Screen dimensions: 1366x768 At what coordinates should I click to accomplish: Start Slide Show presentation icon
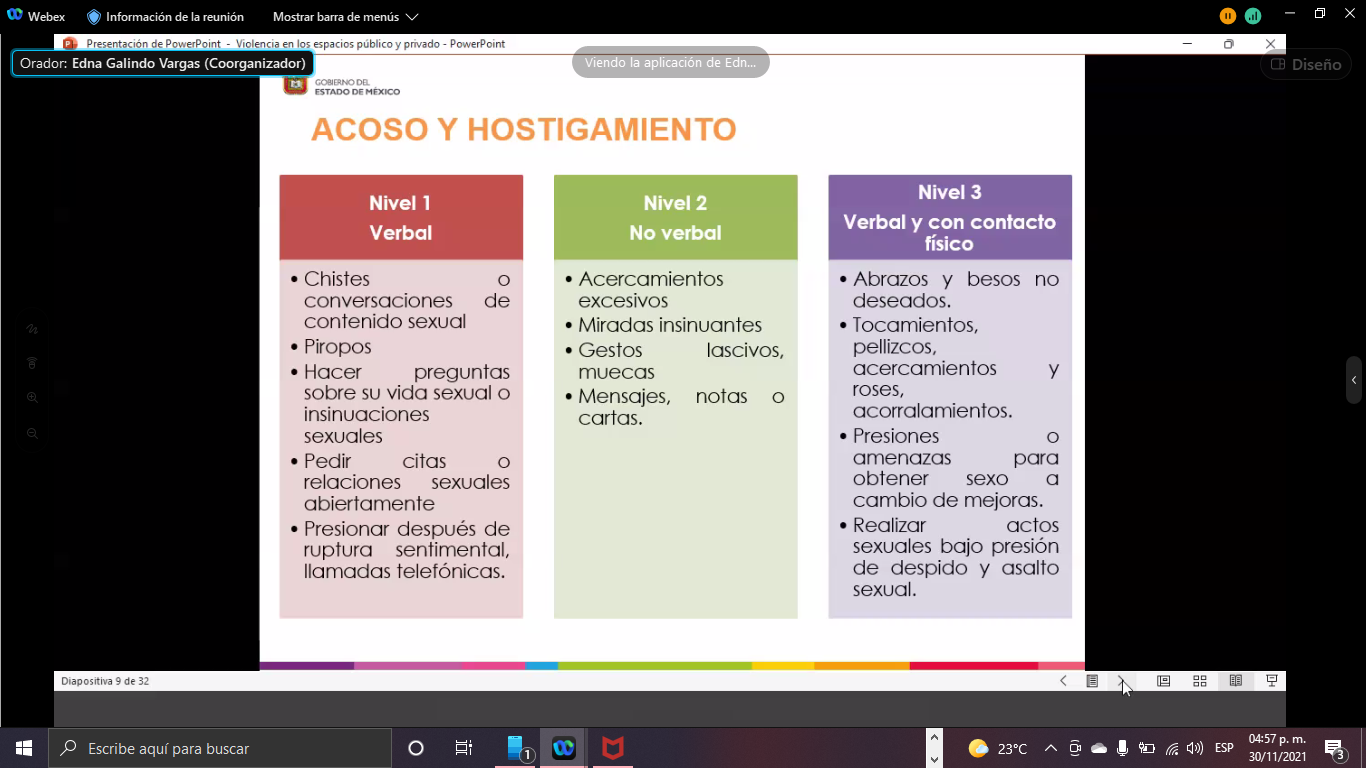click(1272, 681)
